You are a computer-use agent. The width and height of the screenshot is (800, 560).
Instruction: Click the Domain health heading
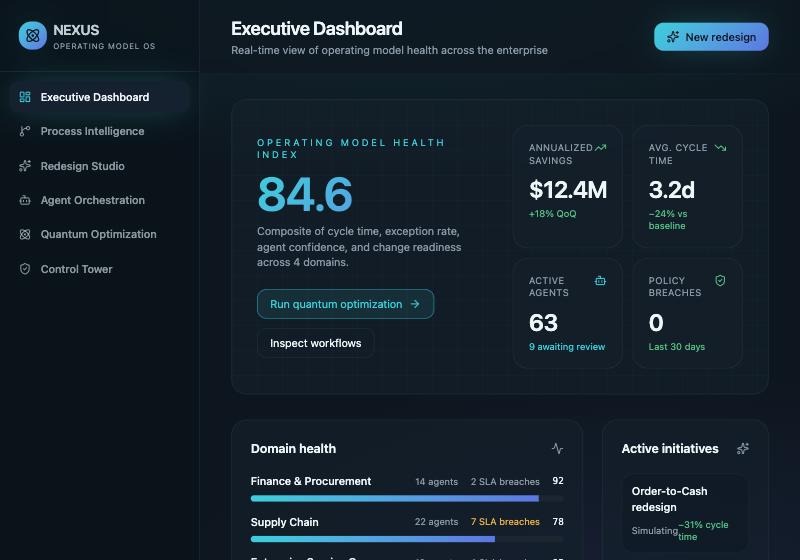pos(293,448)
